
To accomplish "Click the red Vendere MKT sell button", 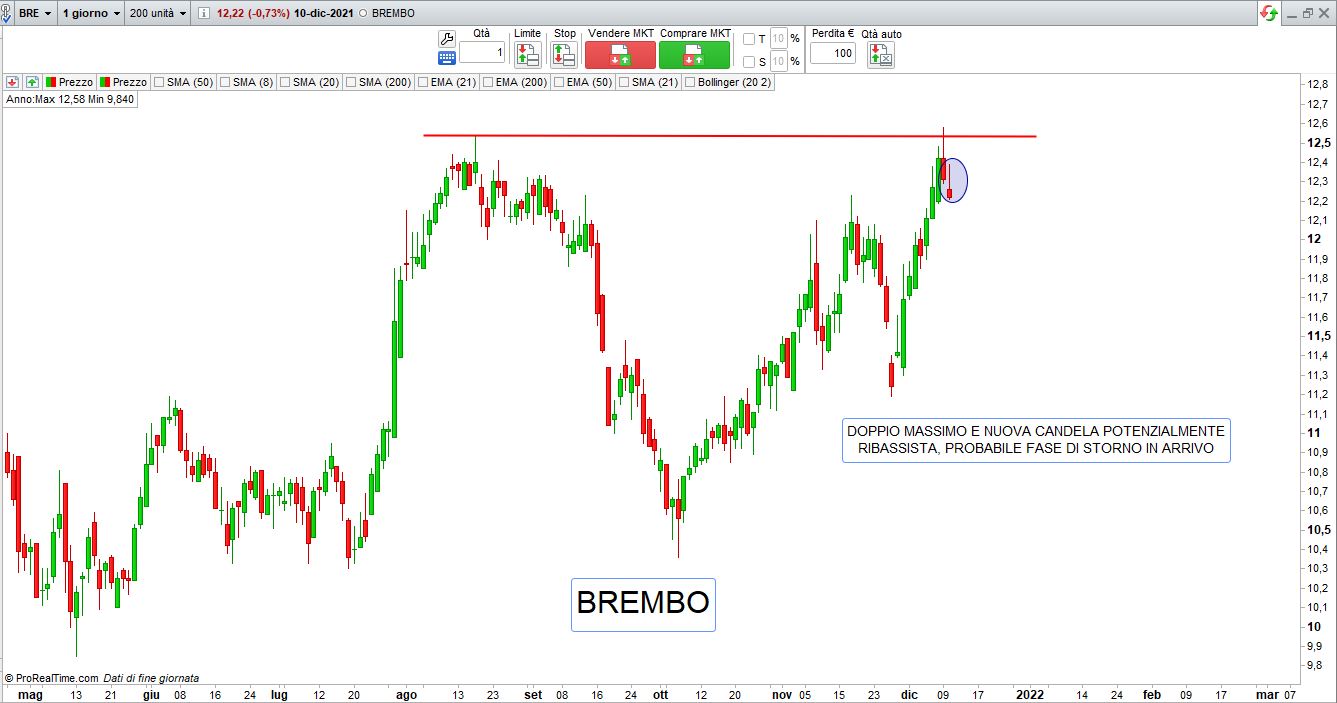I will (620, 55).
